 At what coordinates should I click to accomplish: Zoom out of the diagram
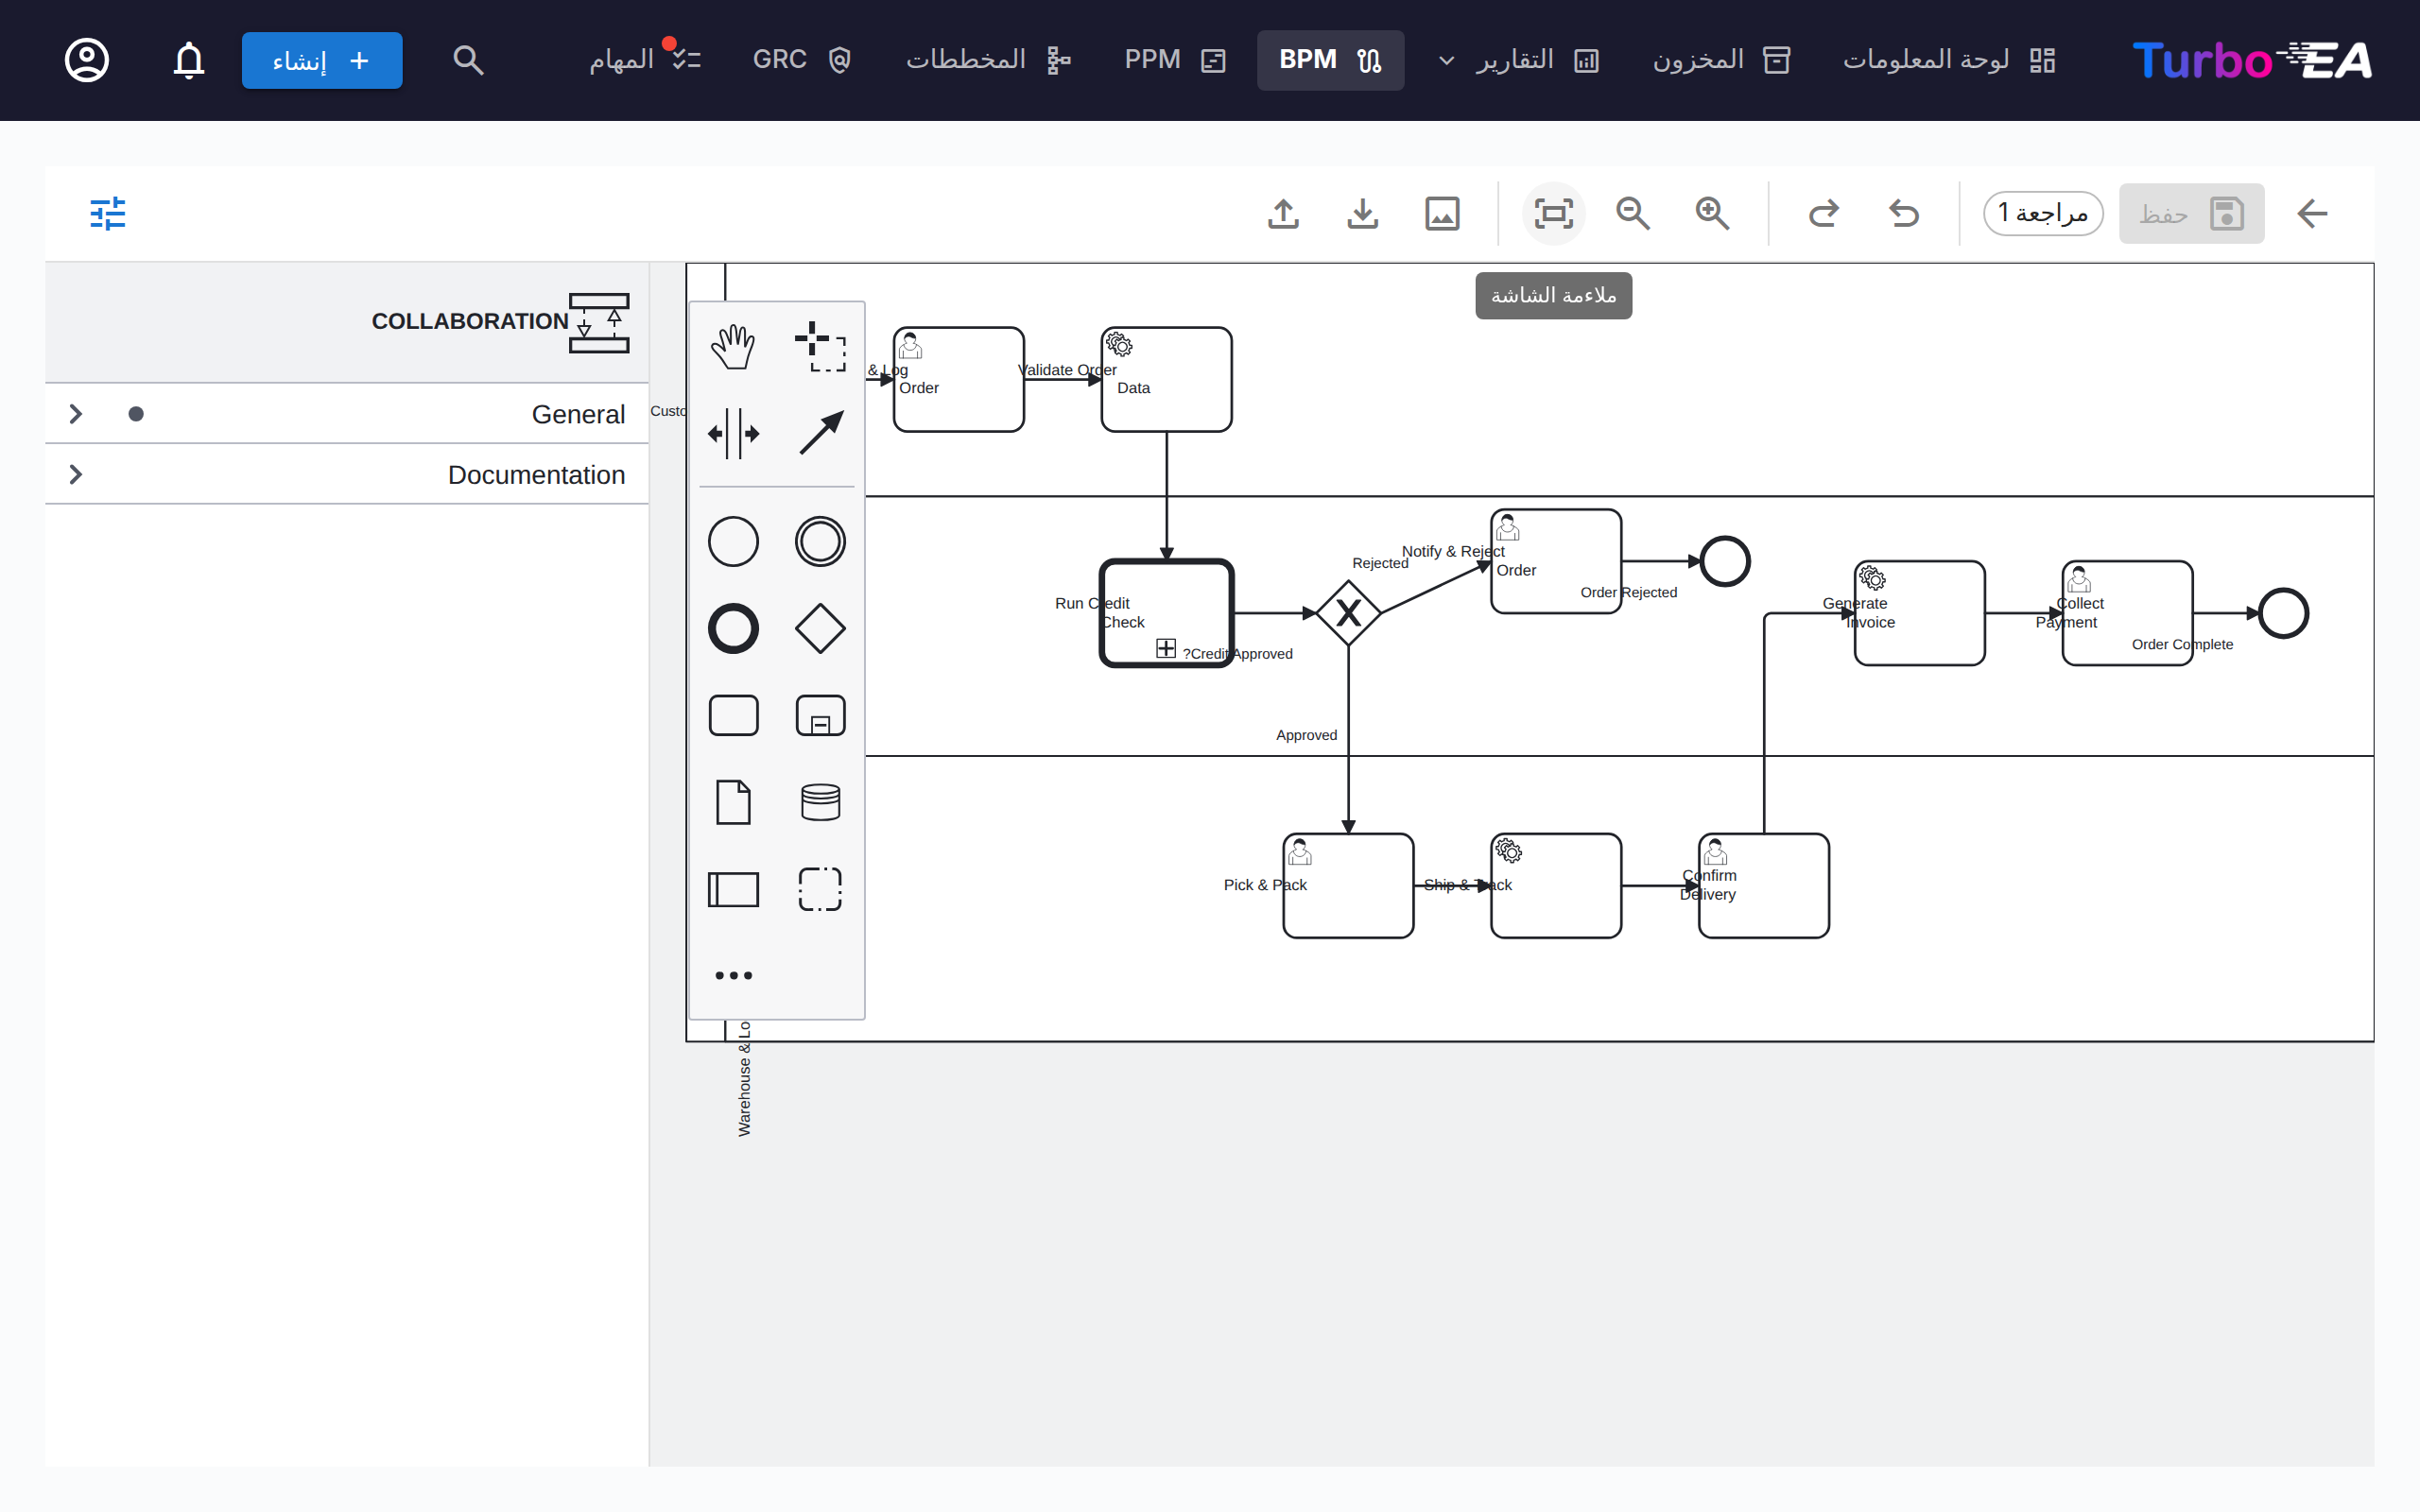click(1633, 213)
